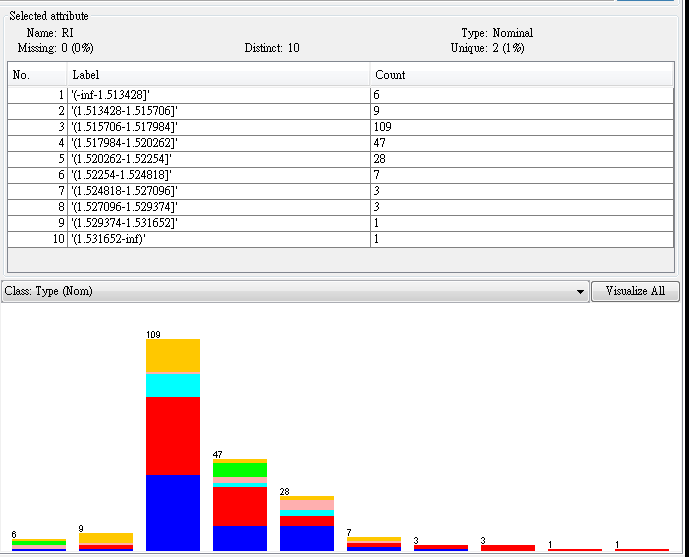Click count cell showing 28
This screenshot has width=689, height=557.
click(x=522, y=159)
